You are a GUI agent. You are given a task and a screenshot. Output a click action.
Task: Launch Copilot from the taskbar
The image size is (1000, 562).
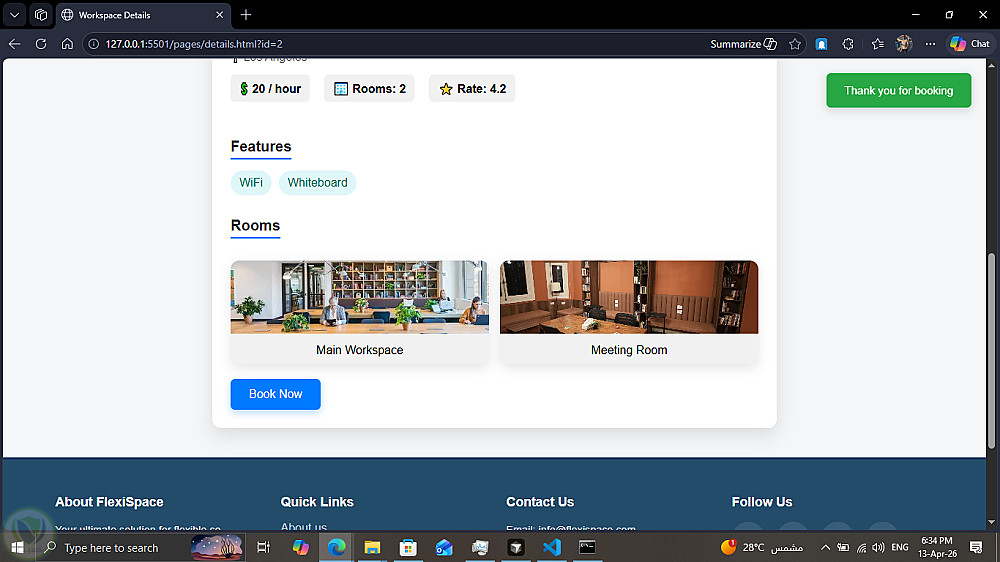point(300,547)
